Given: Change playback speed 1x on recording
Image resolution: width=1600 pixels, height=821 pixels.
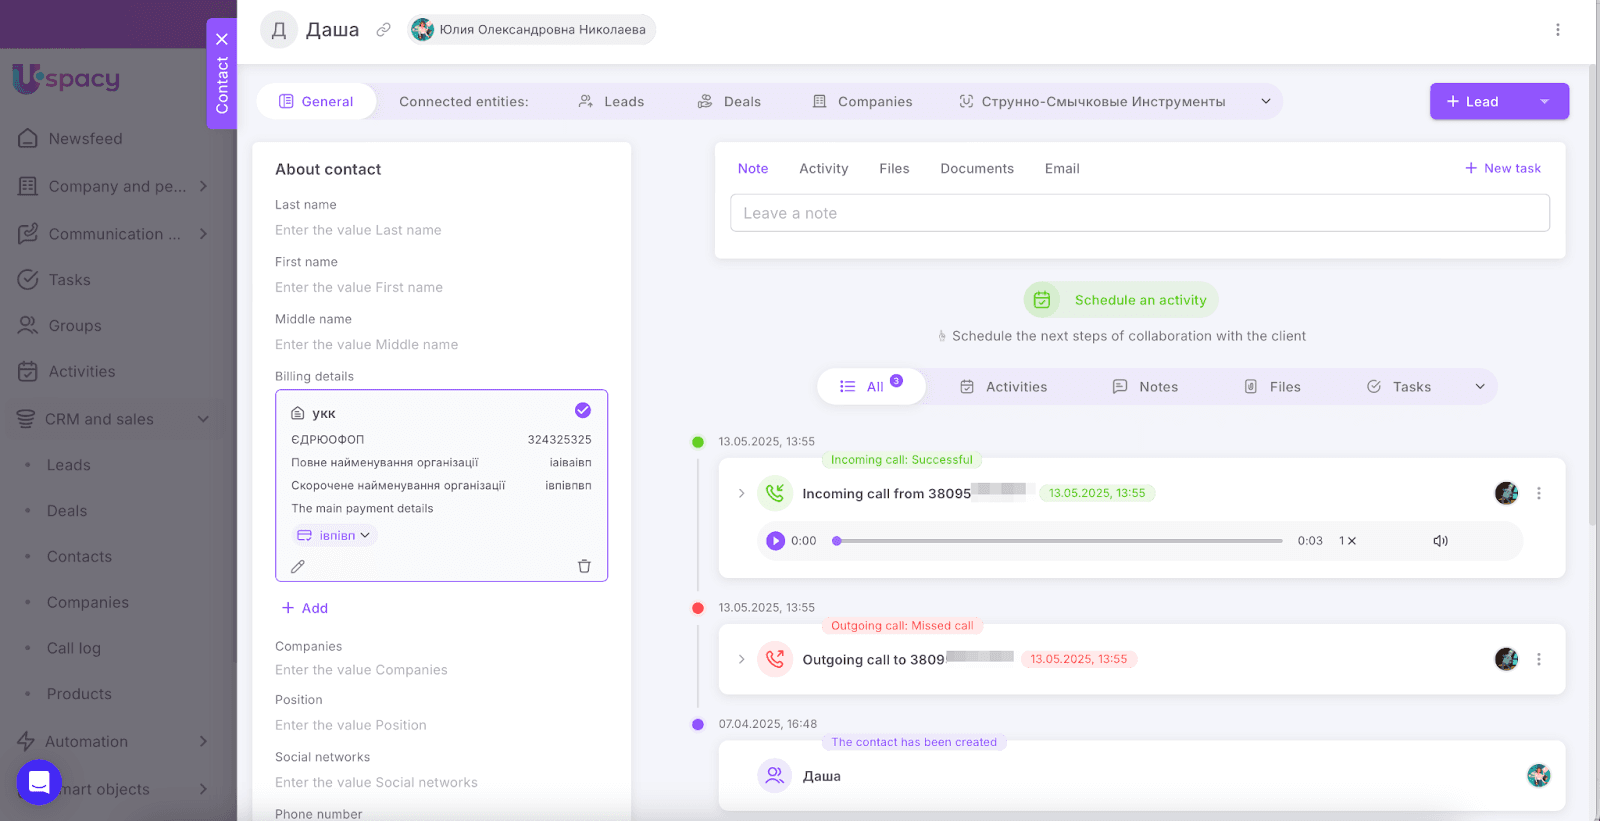Looking at the screenshot, I should (x=1347, y=541).
